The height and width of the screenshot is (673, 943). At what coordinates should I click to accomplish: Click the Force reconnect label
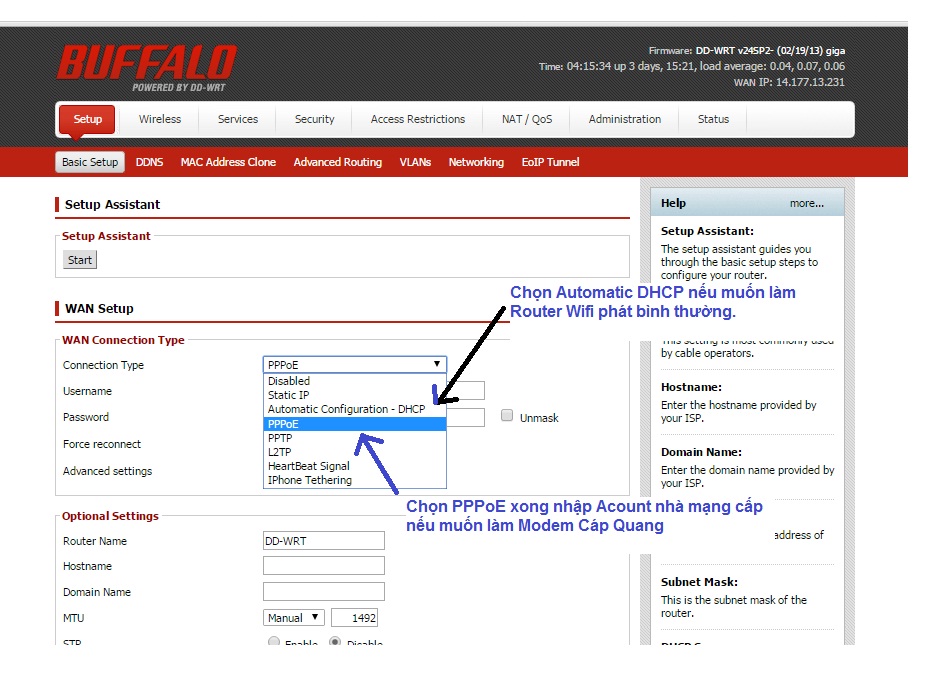102,444
